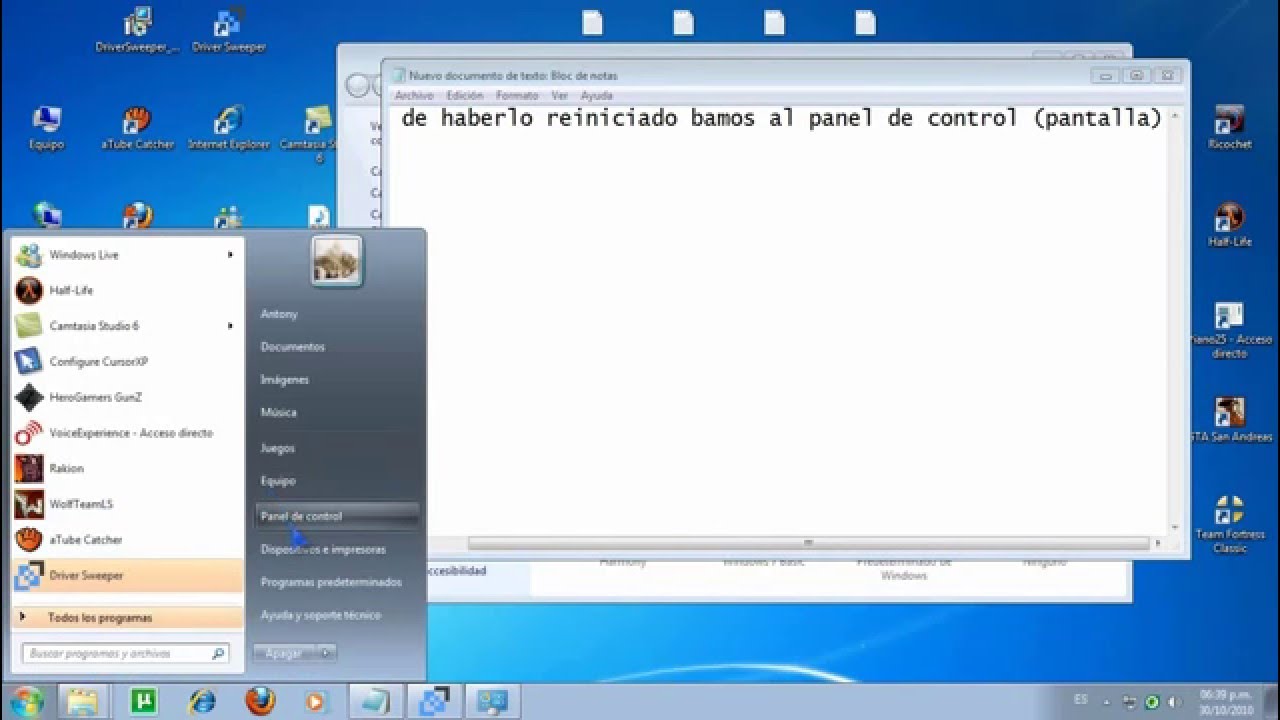
Task: Launch Configure CursorXP from Start menu
Action: point(128,361)
